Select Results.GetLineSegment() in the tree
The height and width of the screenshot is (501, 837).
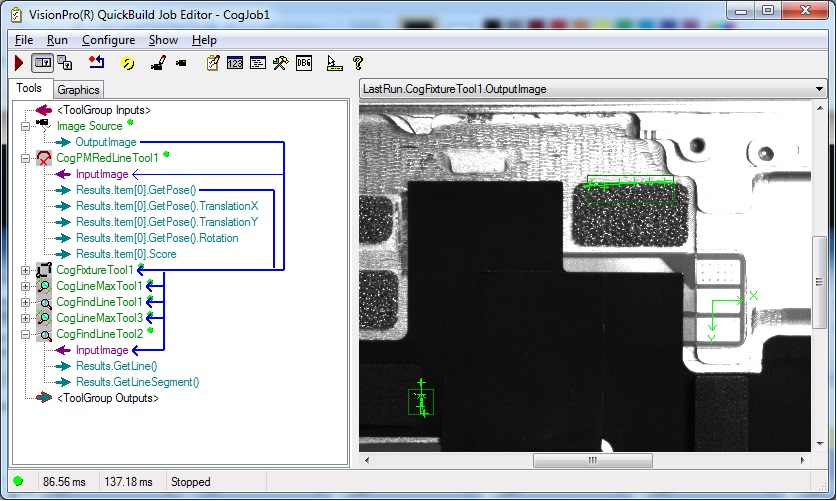click(137, 382)
